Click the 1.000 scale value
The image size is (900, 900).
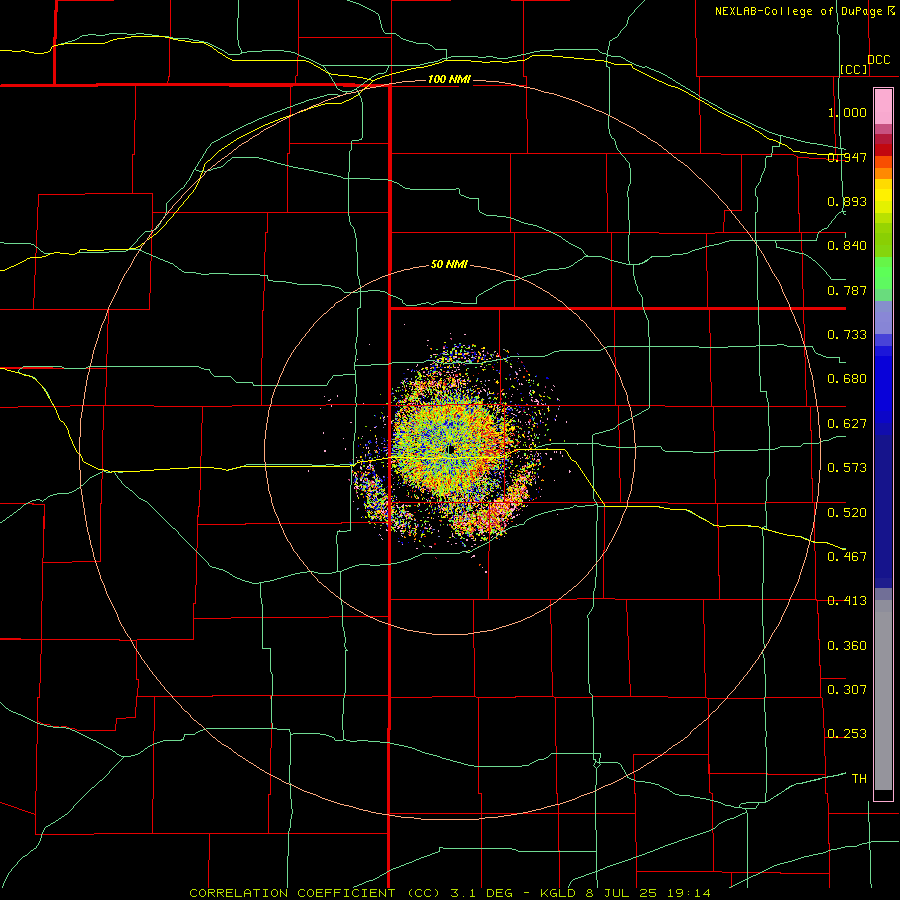tap(847, 112)
